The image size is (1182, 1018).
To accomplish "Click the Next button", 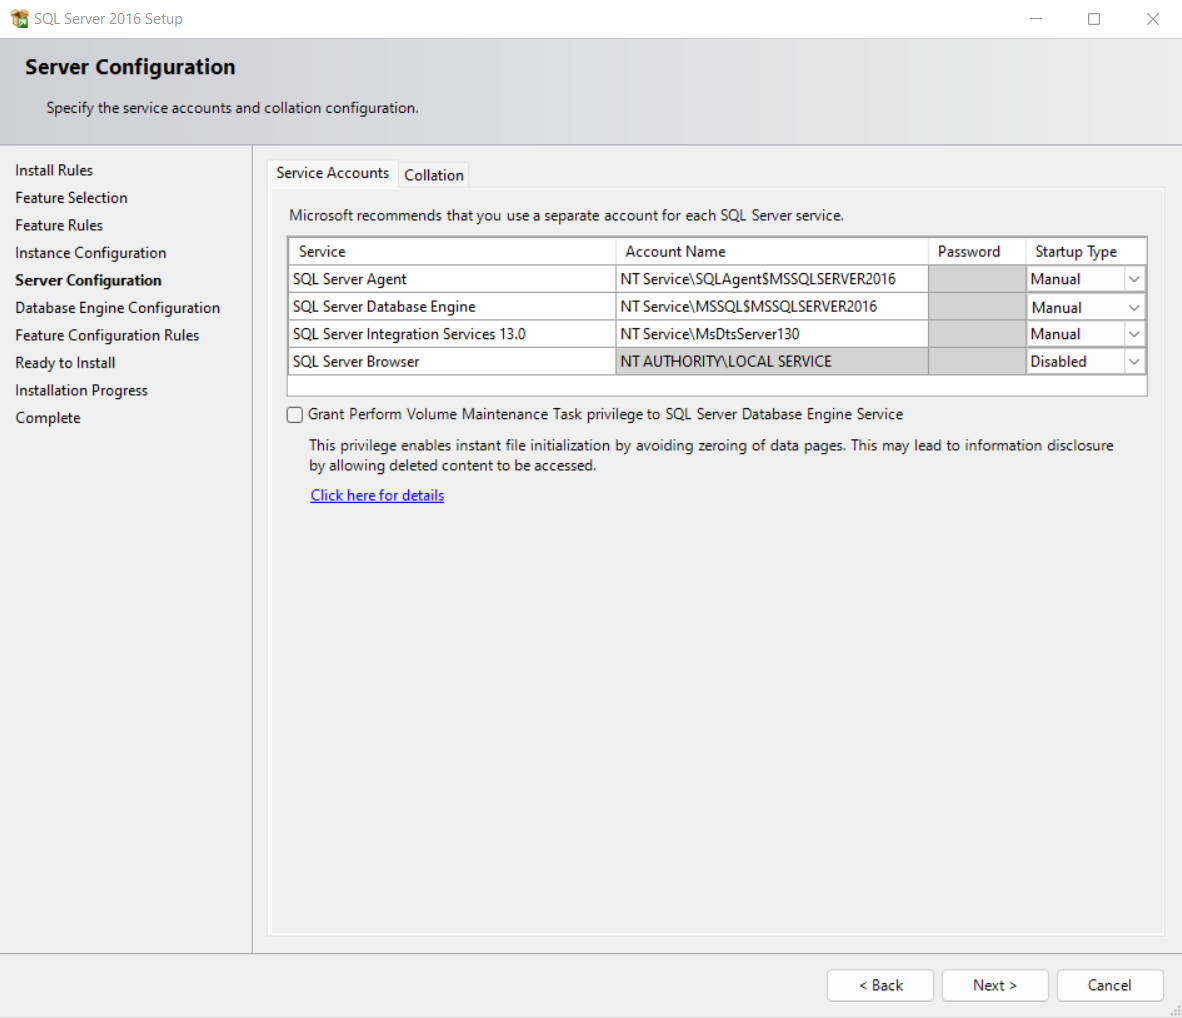I will (x=995, y=985).
